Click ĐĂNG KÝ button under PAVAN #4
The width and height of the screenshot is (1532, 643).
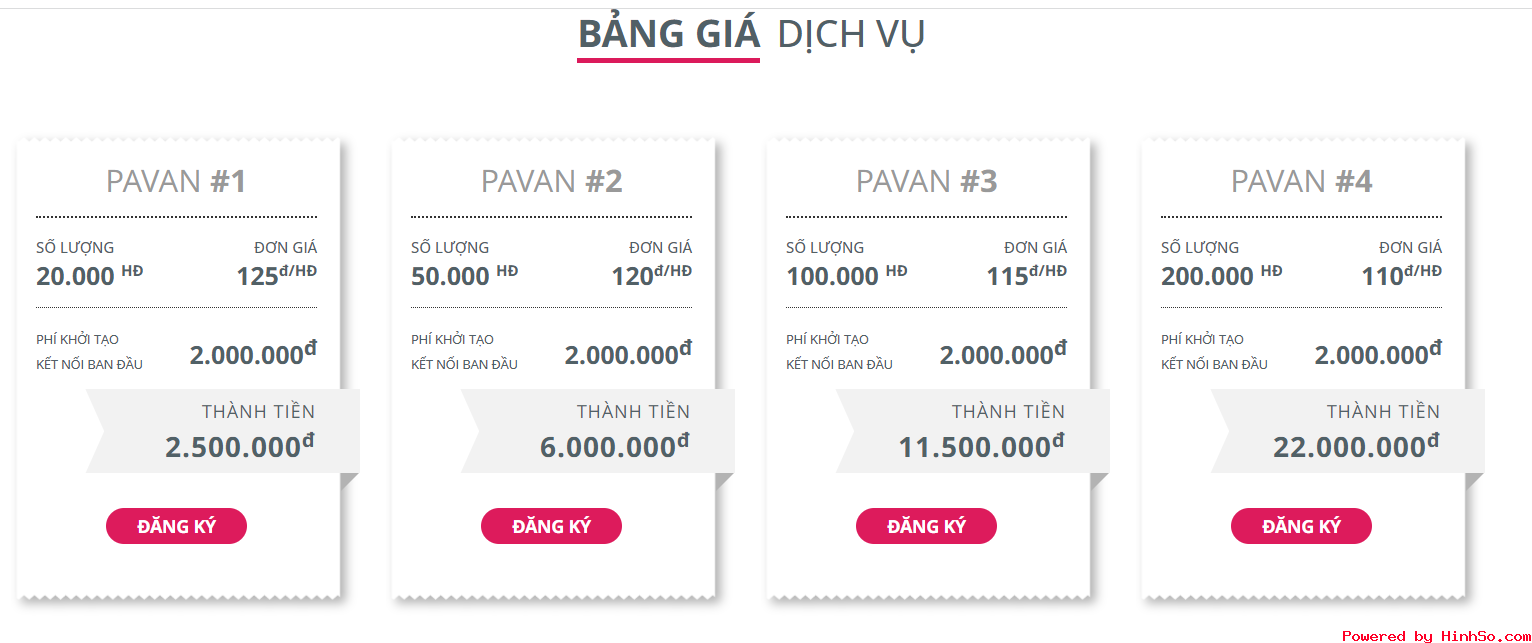[x=1301, y=526]
